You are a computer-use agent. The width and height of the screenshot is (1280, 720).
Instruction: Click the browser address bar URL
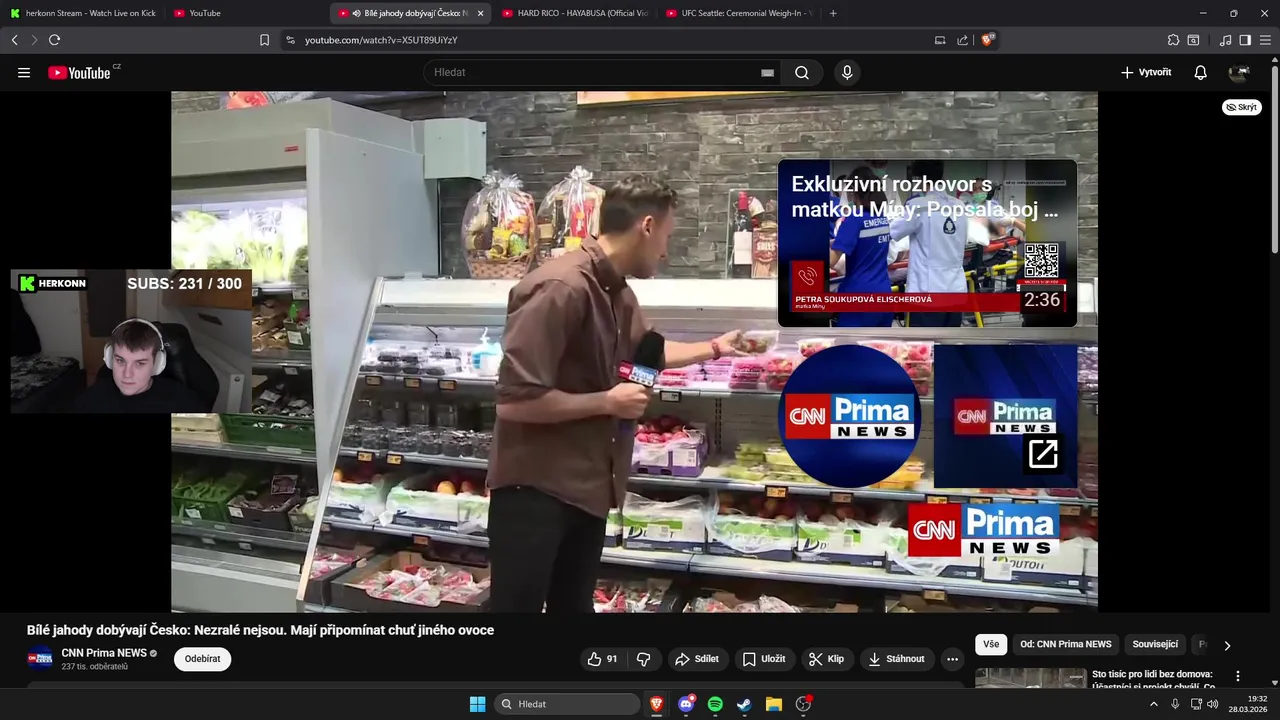tap(381, 40)
